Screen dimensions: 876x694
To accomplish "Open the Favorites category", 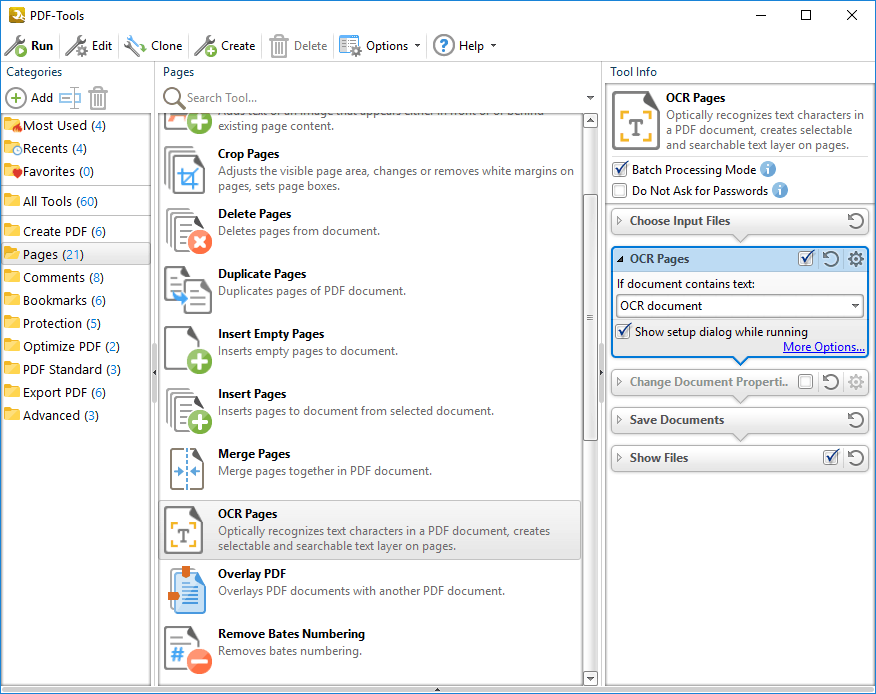I will (75, 172).
